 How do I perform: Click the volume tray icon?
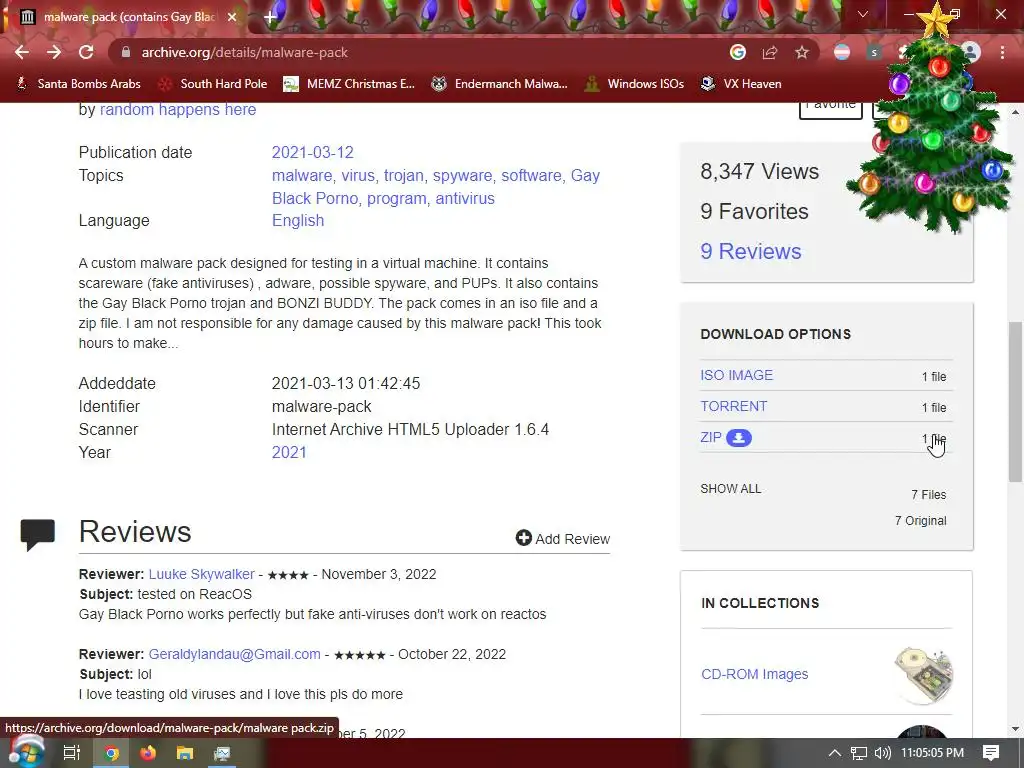pyautogui.click(x=883, y=753)
